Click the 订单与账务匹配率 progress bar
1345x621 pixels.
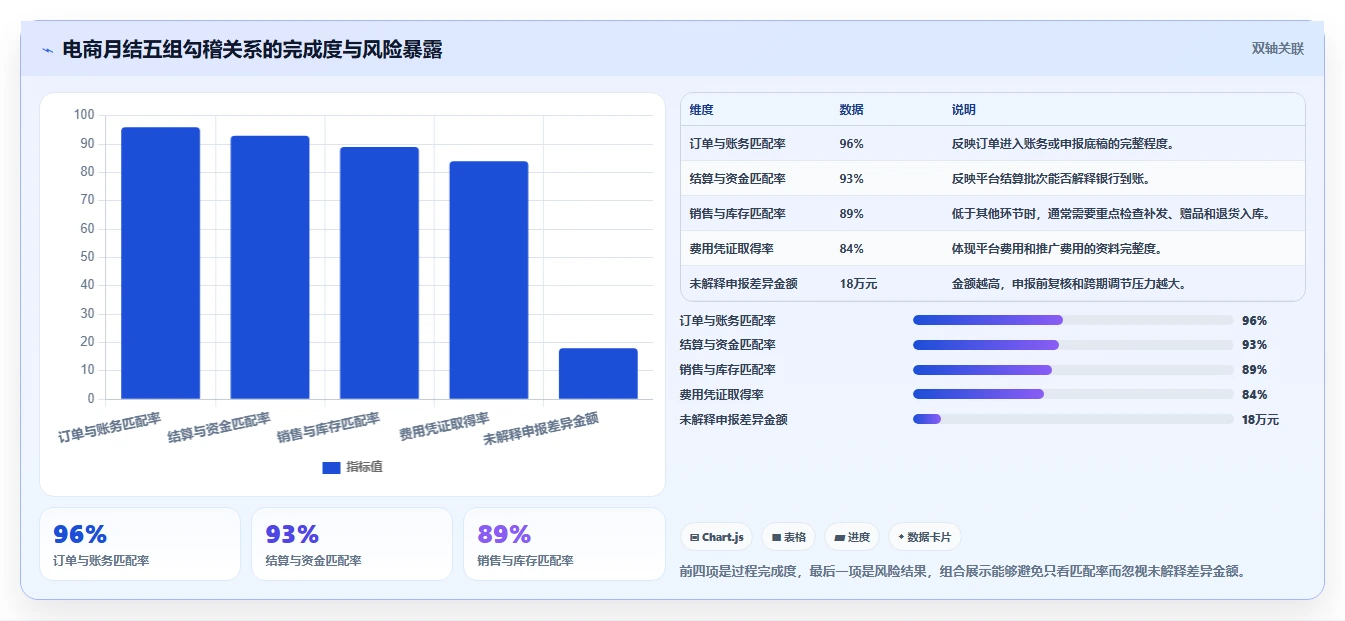(1073, 320)
